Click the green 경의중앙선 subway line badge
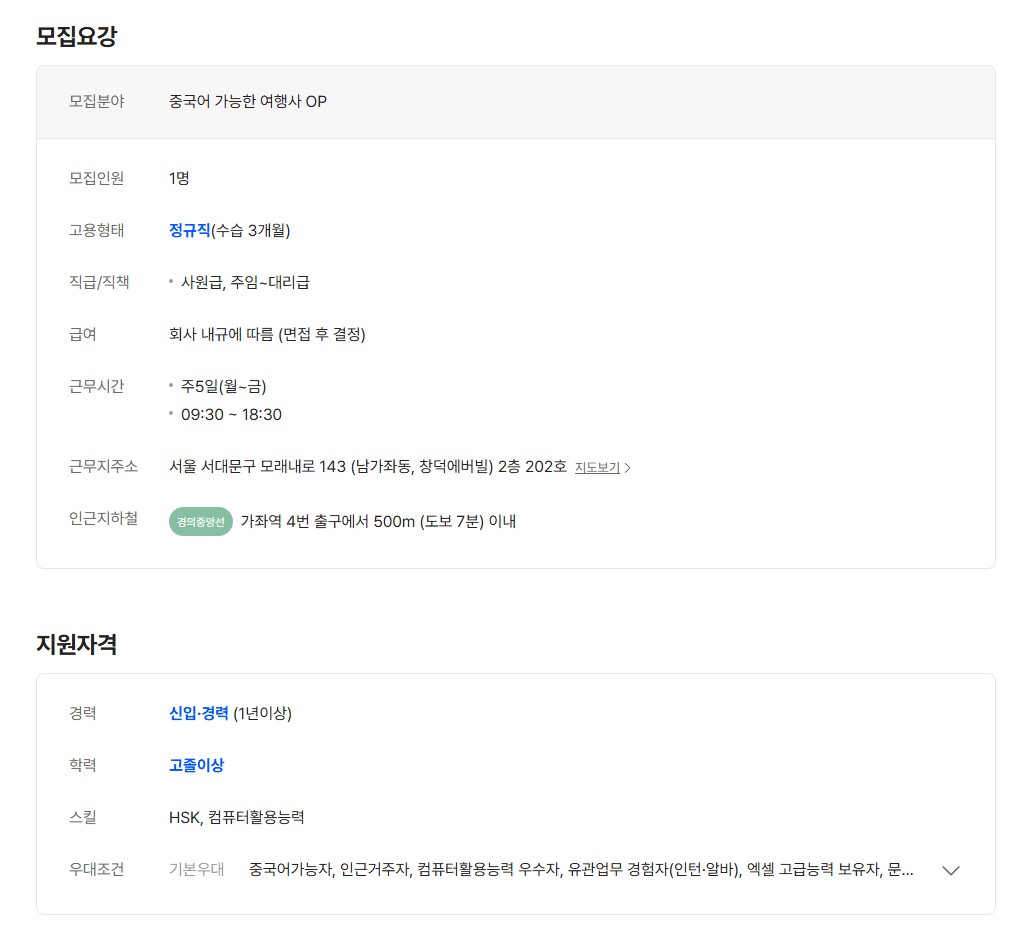Screen dimensions: 1029x936 tap(201, 521)
